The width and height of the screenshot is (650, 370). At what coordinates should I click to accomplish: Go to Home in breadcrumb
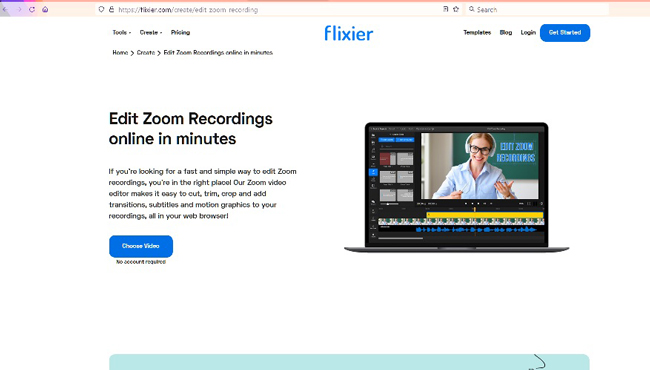(120, 53)
